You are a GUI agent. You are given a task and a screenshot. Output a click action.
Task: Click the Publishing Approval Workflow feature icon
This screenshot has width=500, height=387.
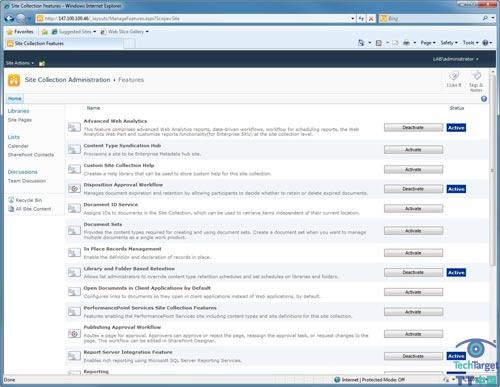click(x=74, y=333)
